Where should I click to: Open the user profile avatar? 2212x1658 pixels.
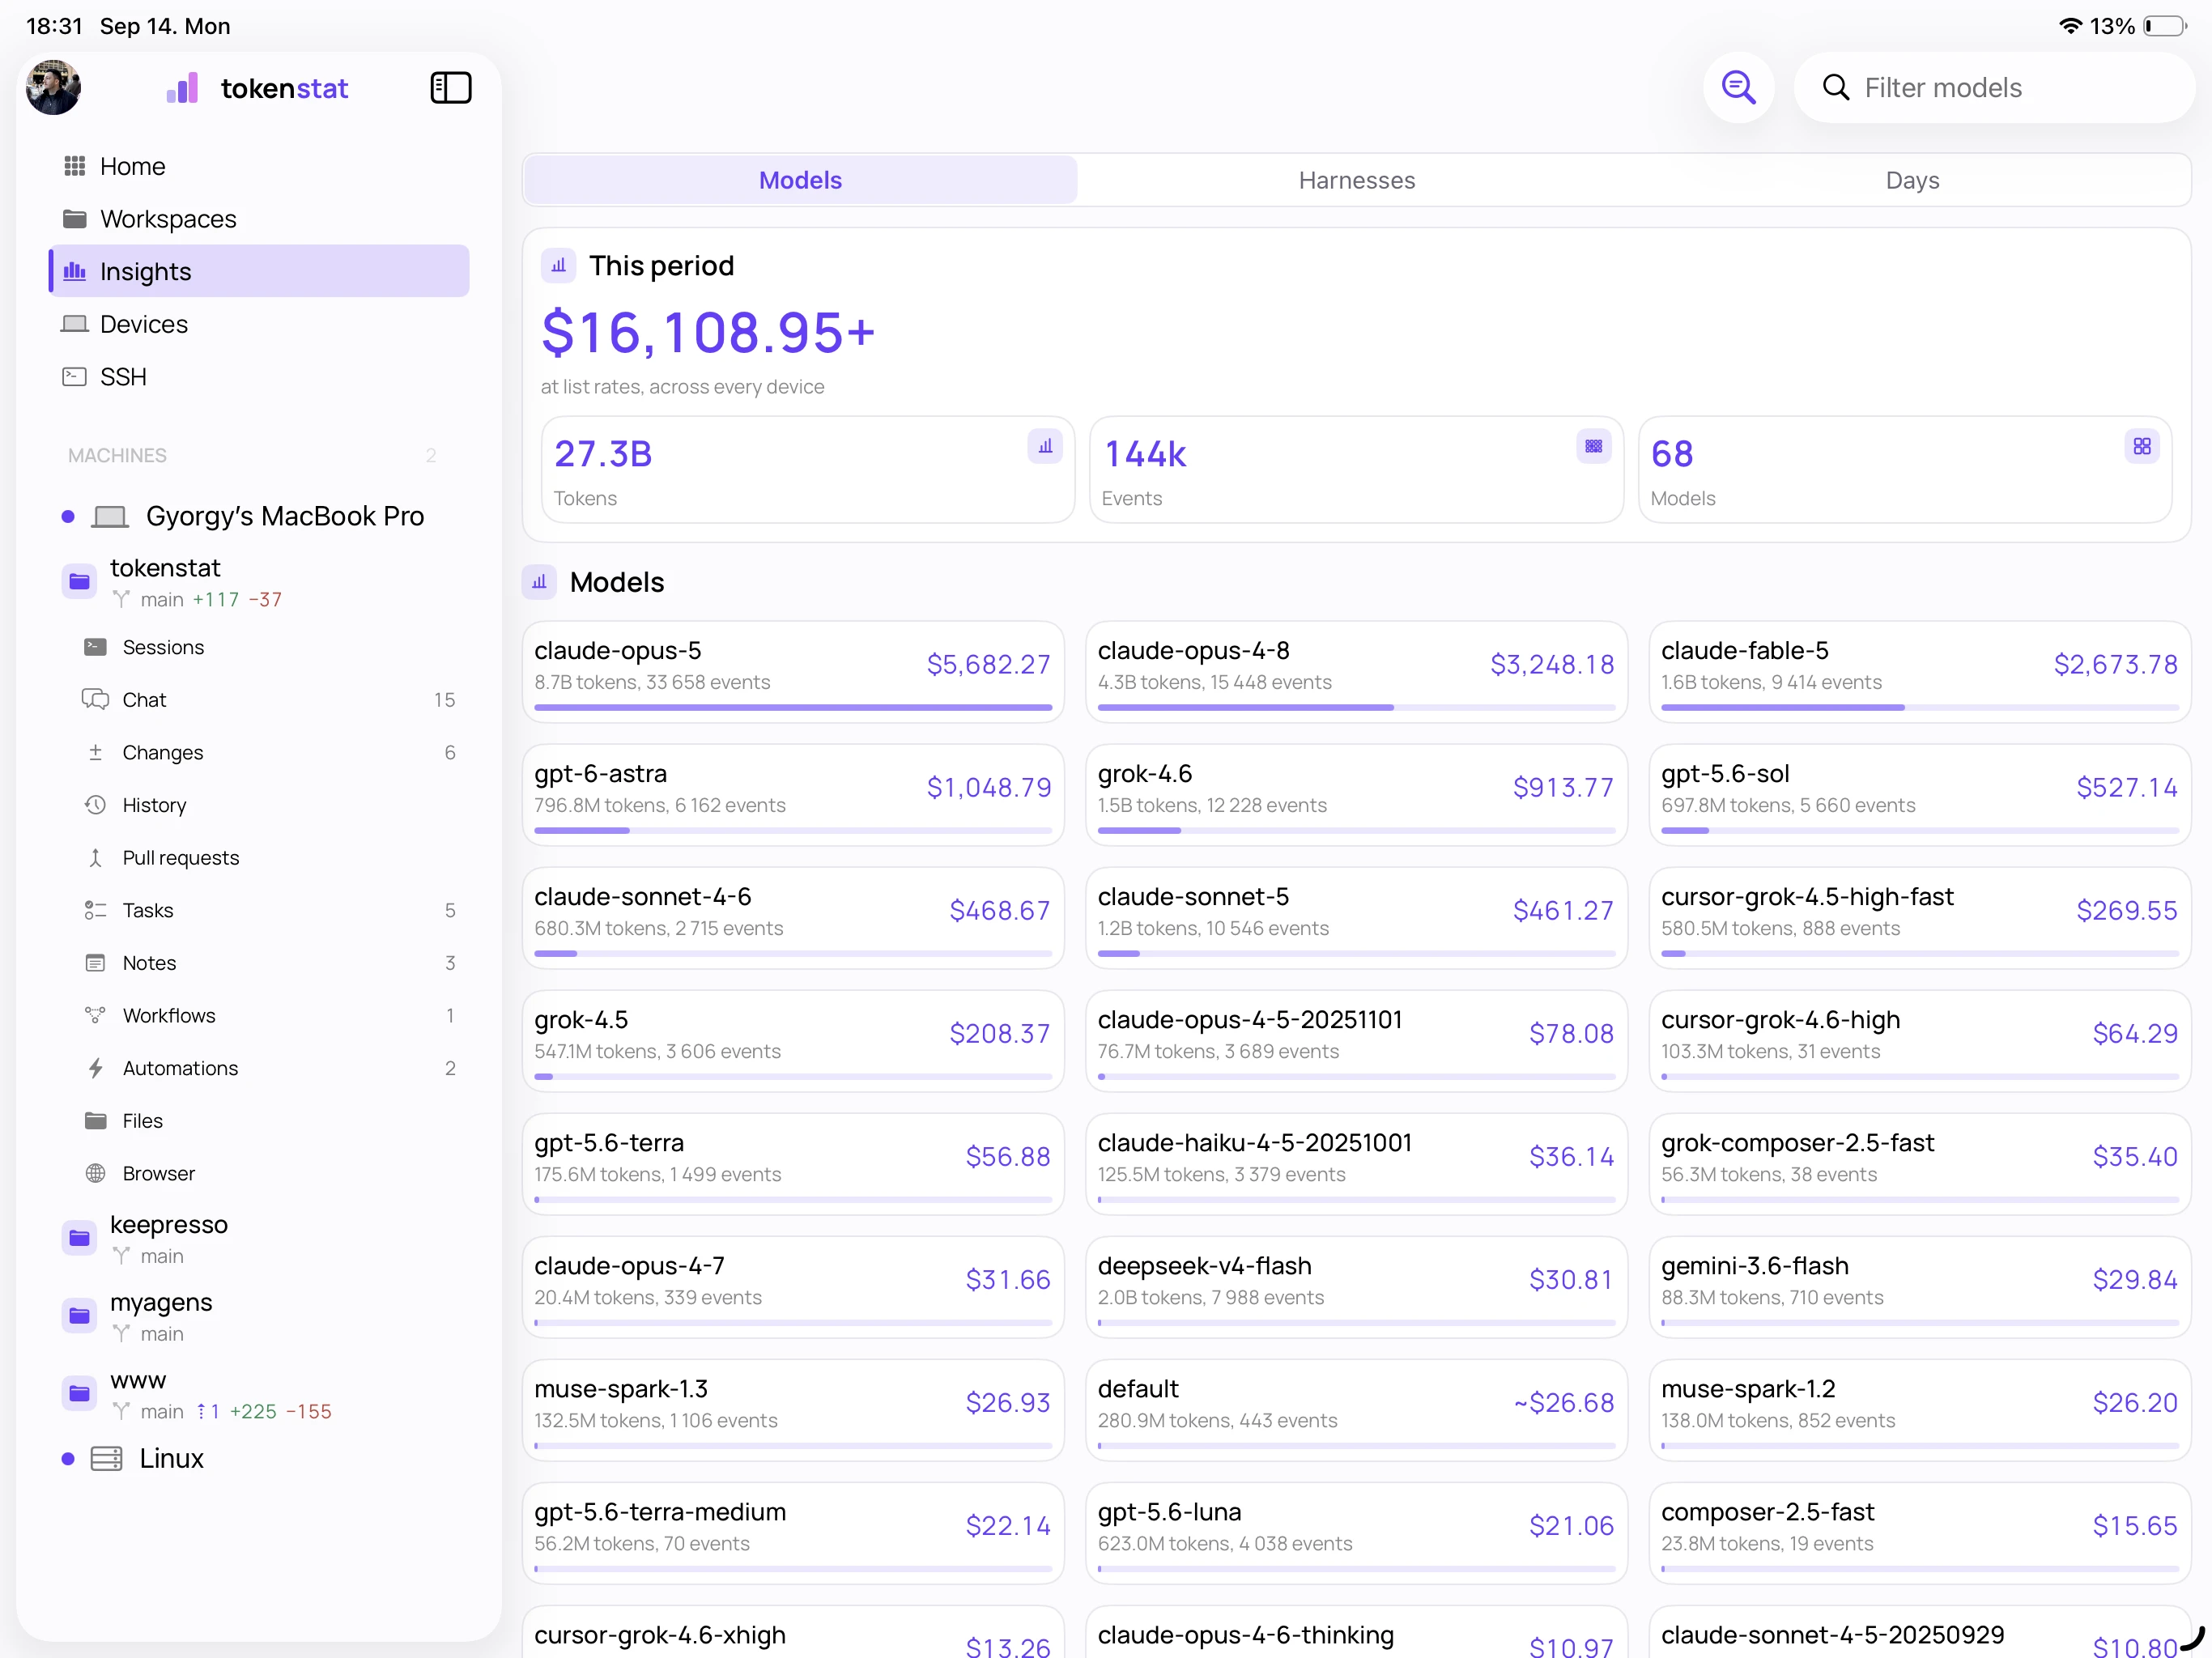53,88
